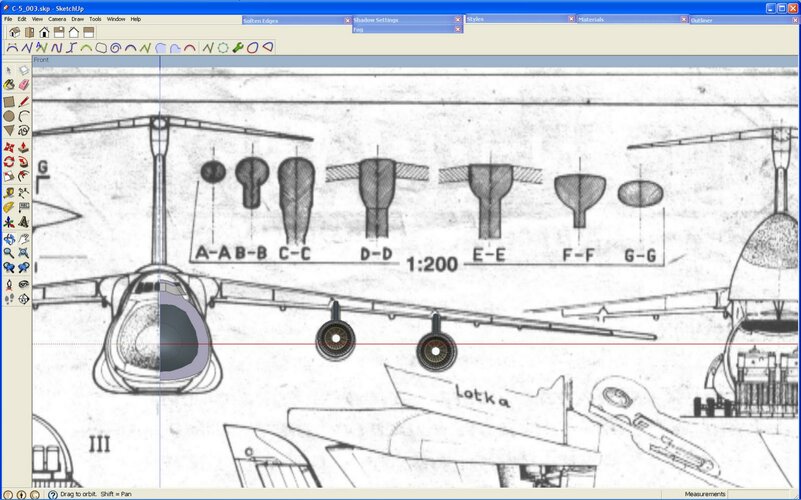Activate the Look Around eye tool
801x500 pixels.
coord(23,284)
